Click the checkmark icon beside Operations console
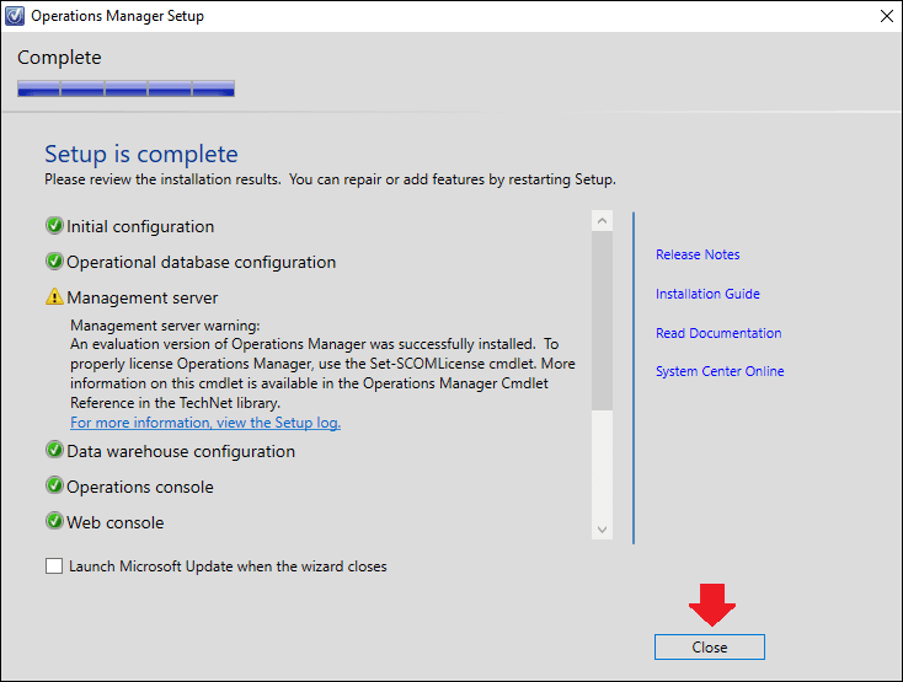This screenshot has width=904, height=682. point(53,487)
